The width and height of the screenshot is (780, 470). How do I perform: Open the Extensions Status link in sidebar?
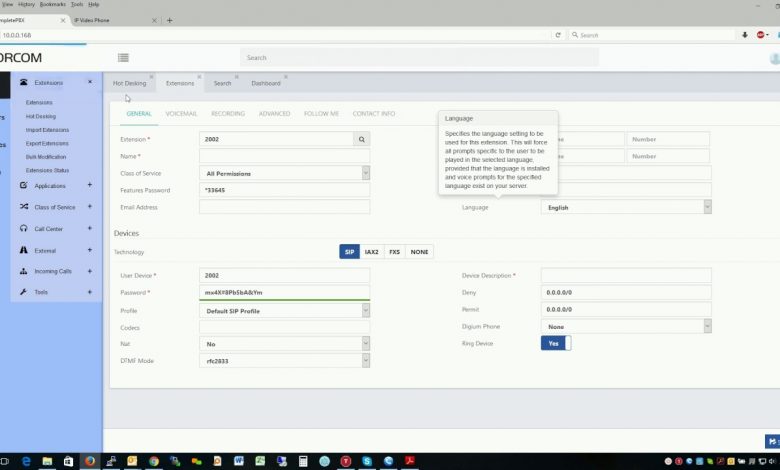coord(47,170)
